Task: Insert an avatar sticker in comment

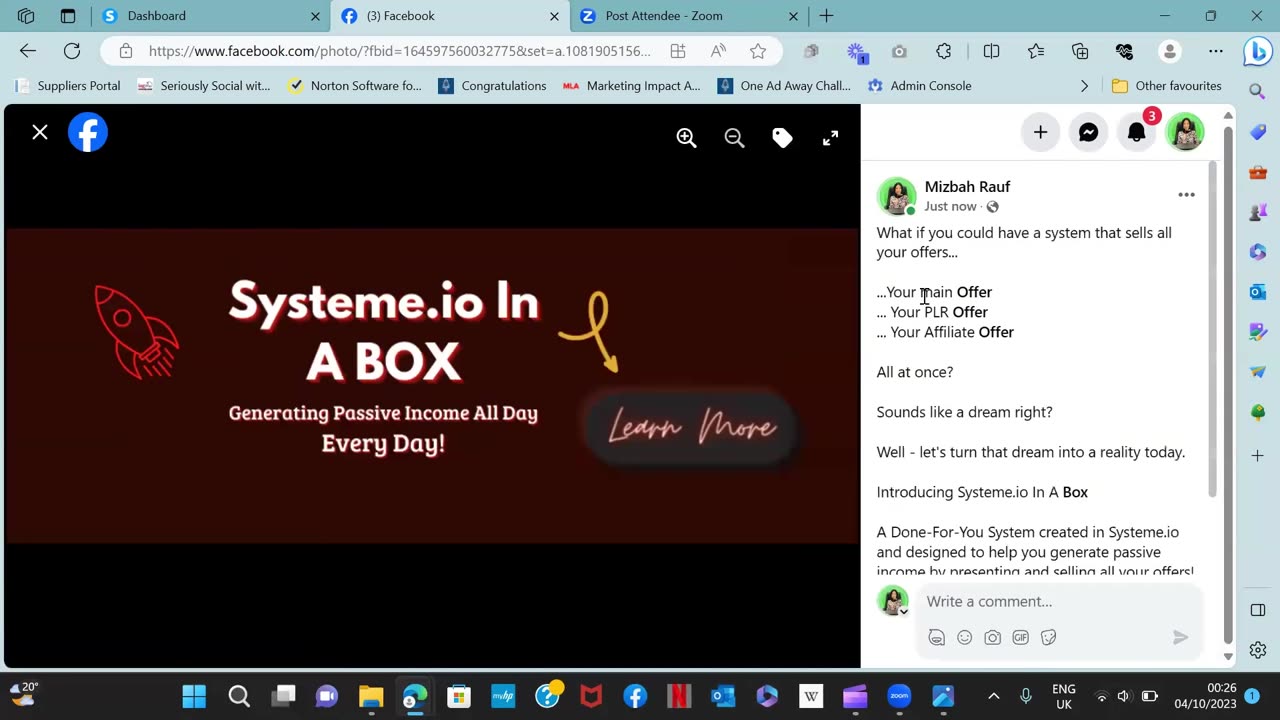Action: (x=936, y=637)
